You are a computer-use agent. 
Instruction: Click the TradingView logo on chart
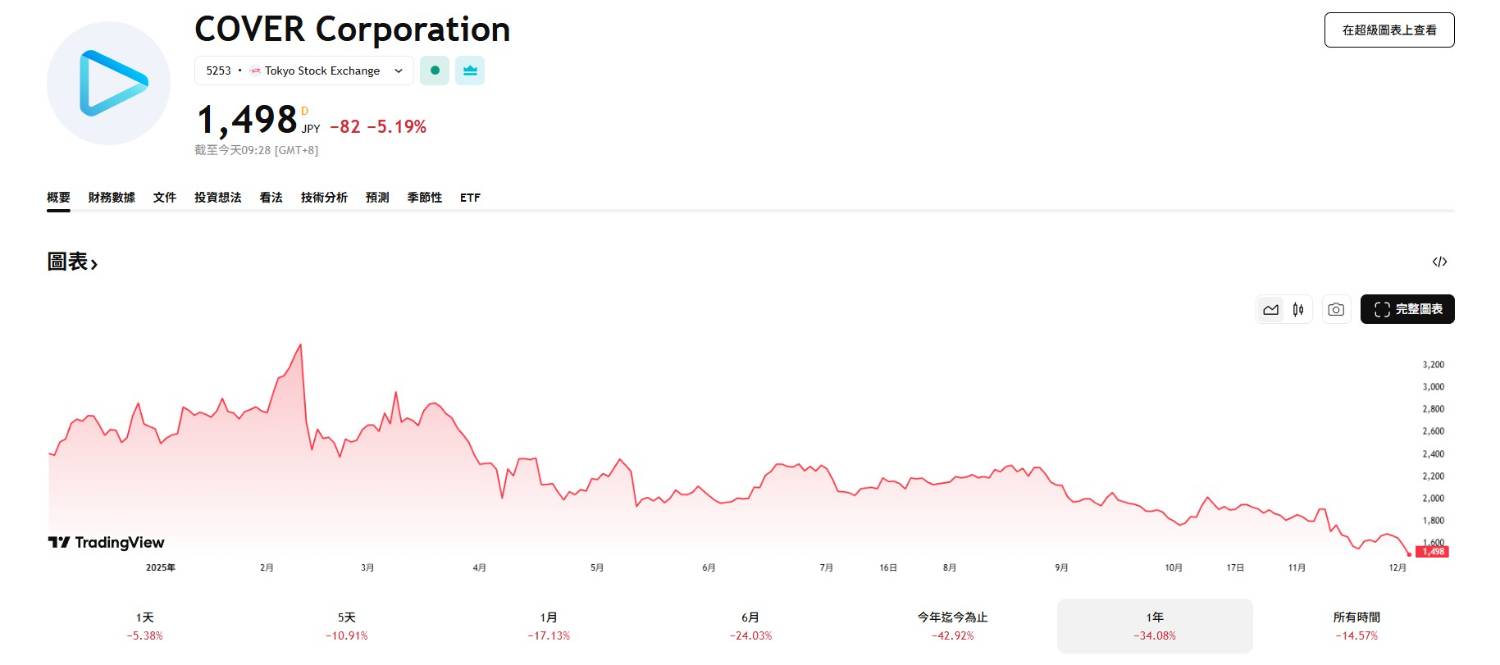pos(106,542)
